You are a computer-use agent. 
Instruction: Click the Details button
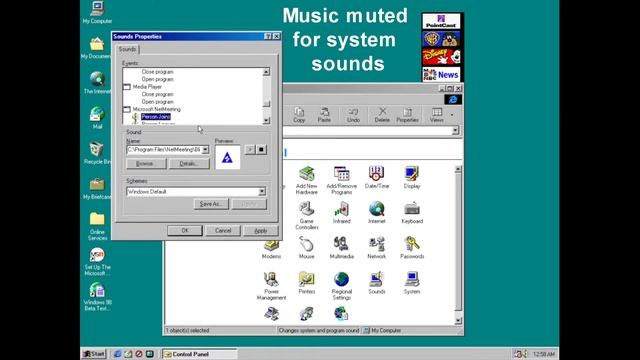(x=189, y=163)
